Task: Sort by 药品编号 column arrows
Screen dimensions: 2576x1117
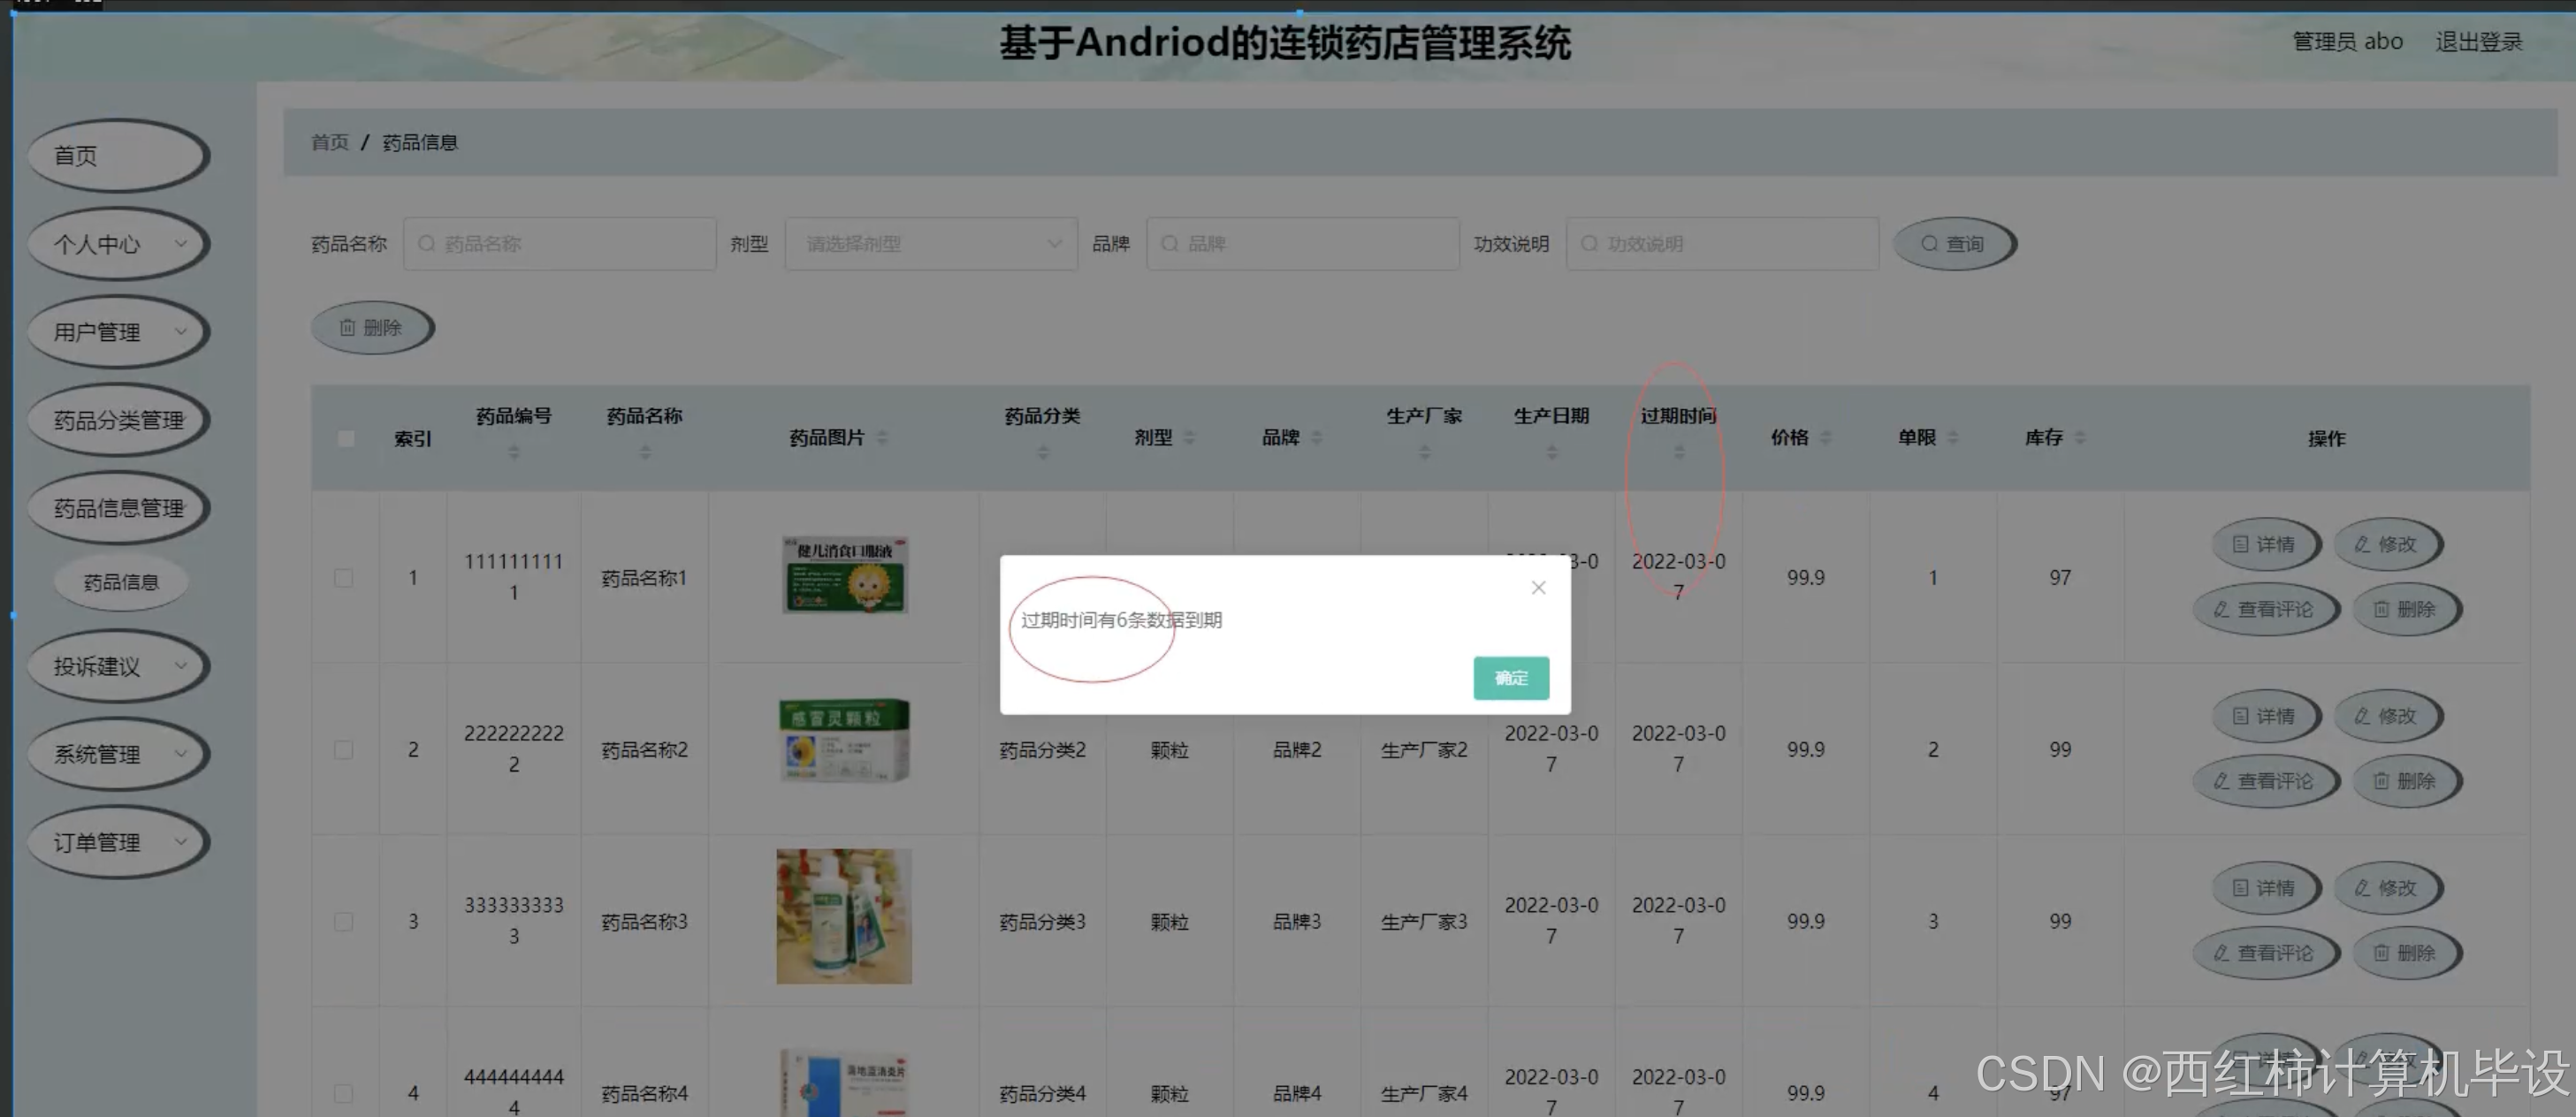Action: coord(514,452)
